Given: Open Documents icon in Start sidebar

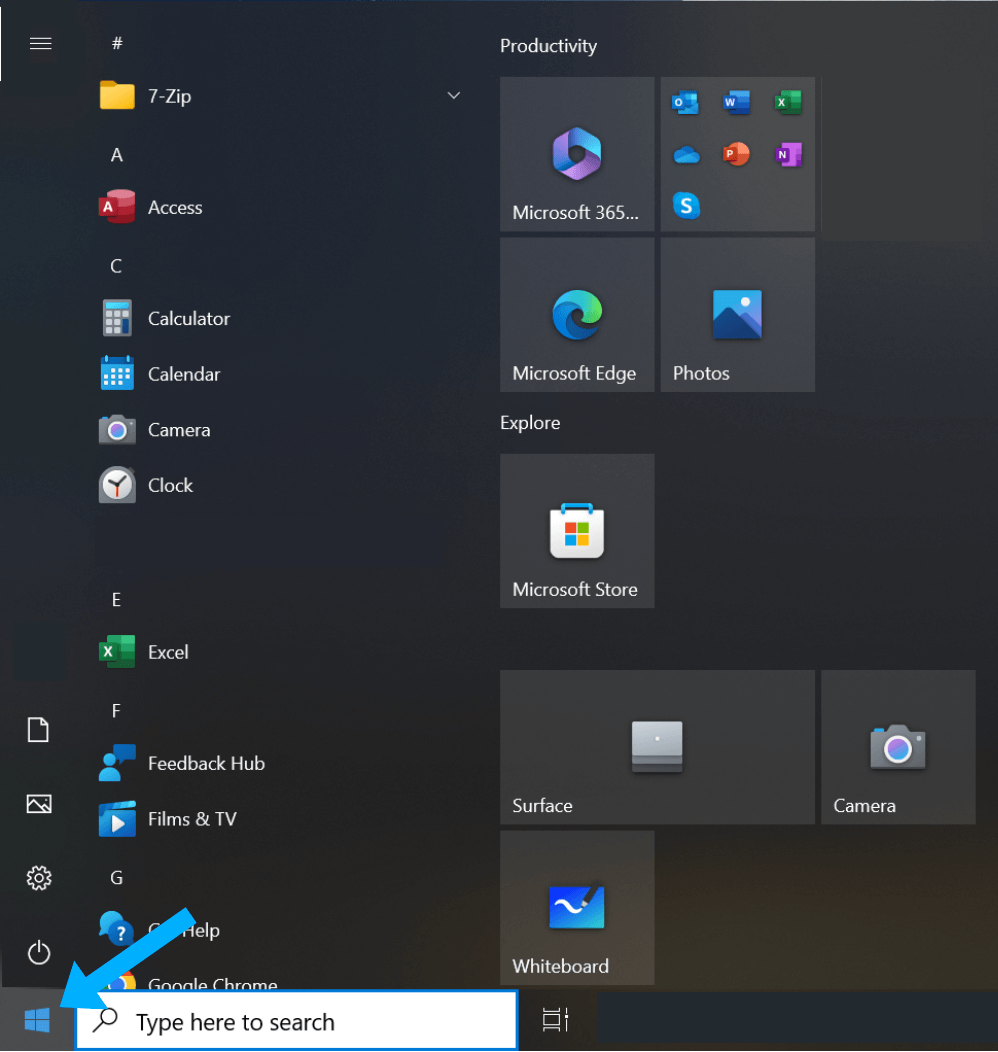Looking at the screenshot, I should coord(39,730).
